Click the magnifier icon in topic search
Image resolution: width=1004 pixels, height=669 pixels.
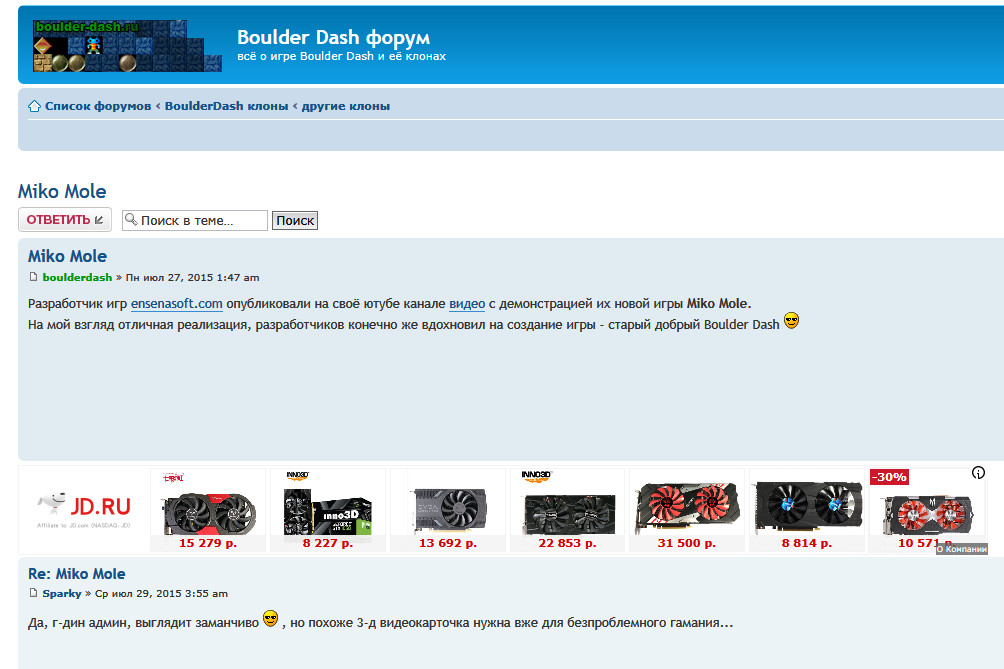coord(131,220)
